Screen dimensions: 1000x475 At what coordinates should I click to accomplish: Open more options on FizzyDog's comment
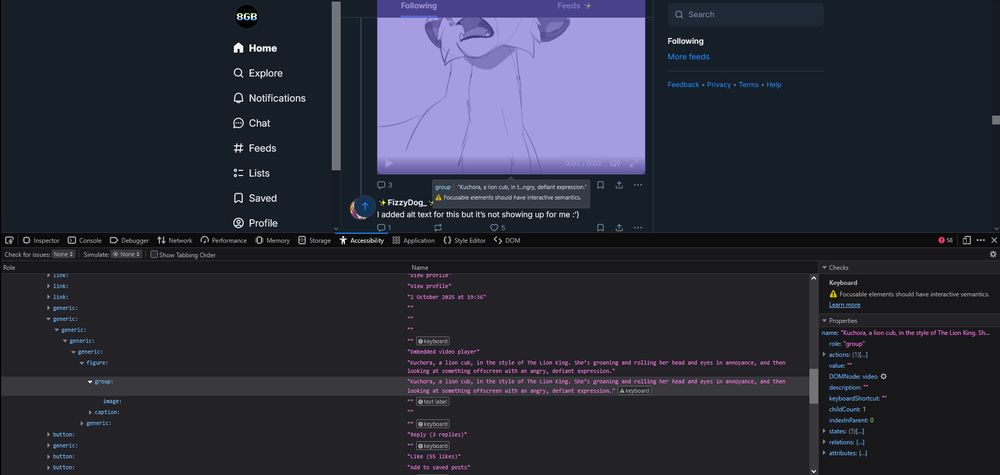pos(638,228)
